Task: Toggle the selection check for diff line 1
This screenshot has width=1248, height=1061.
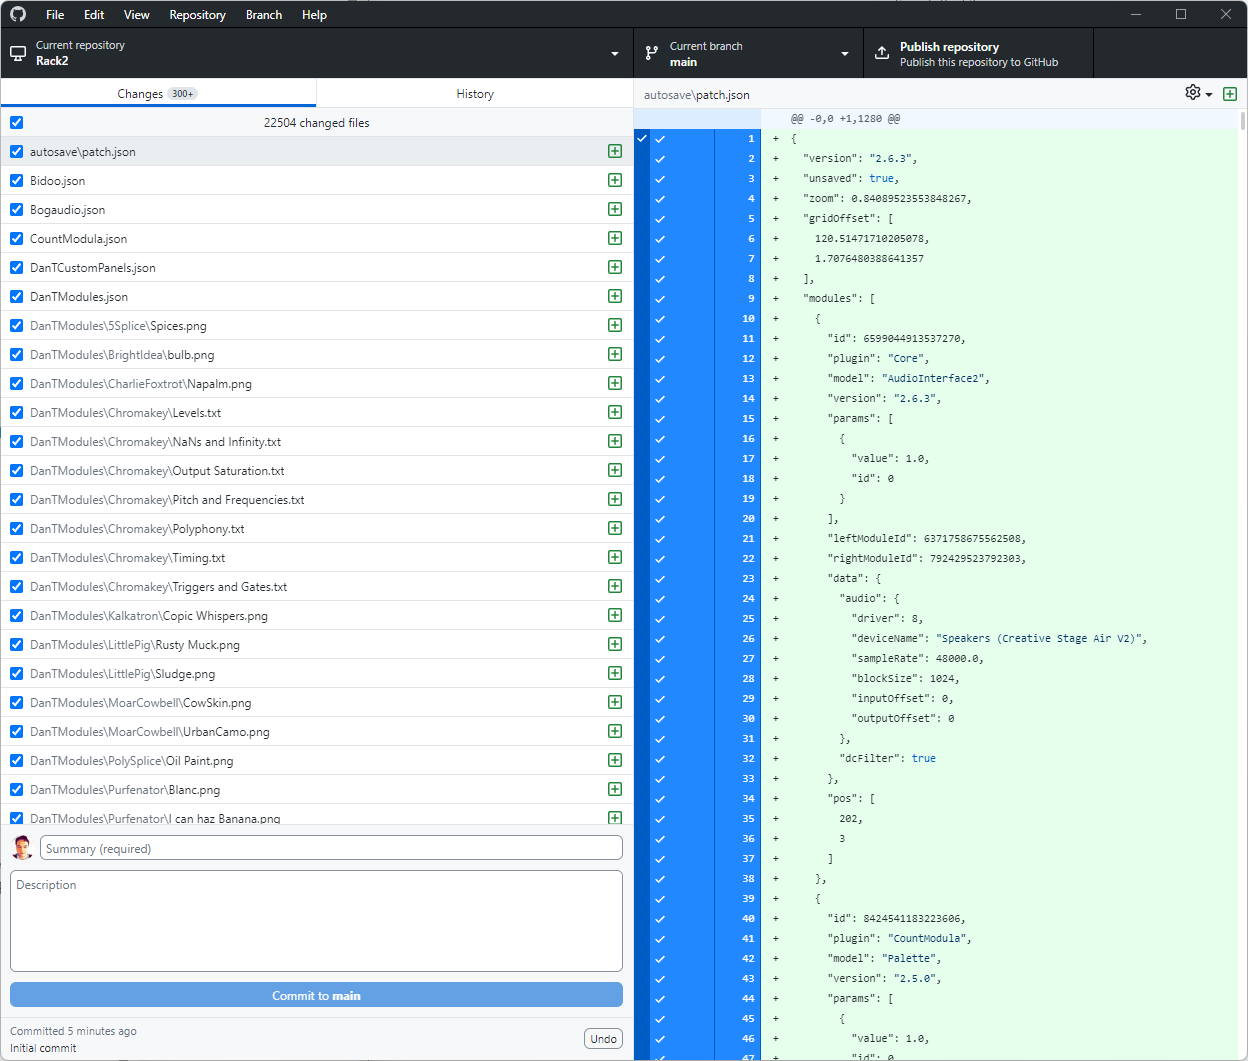Action: (x=660, y=138)
